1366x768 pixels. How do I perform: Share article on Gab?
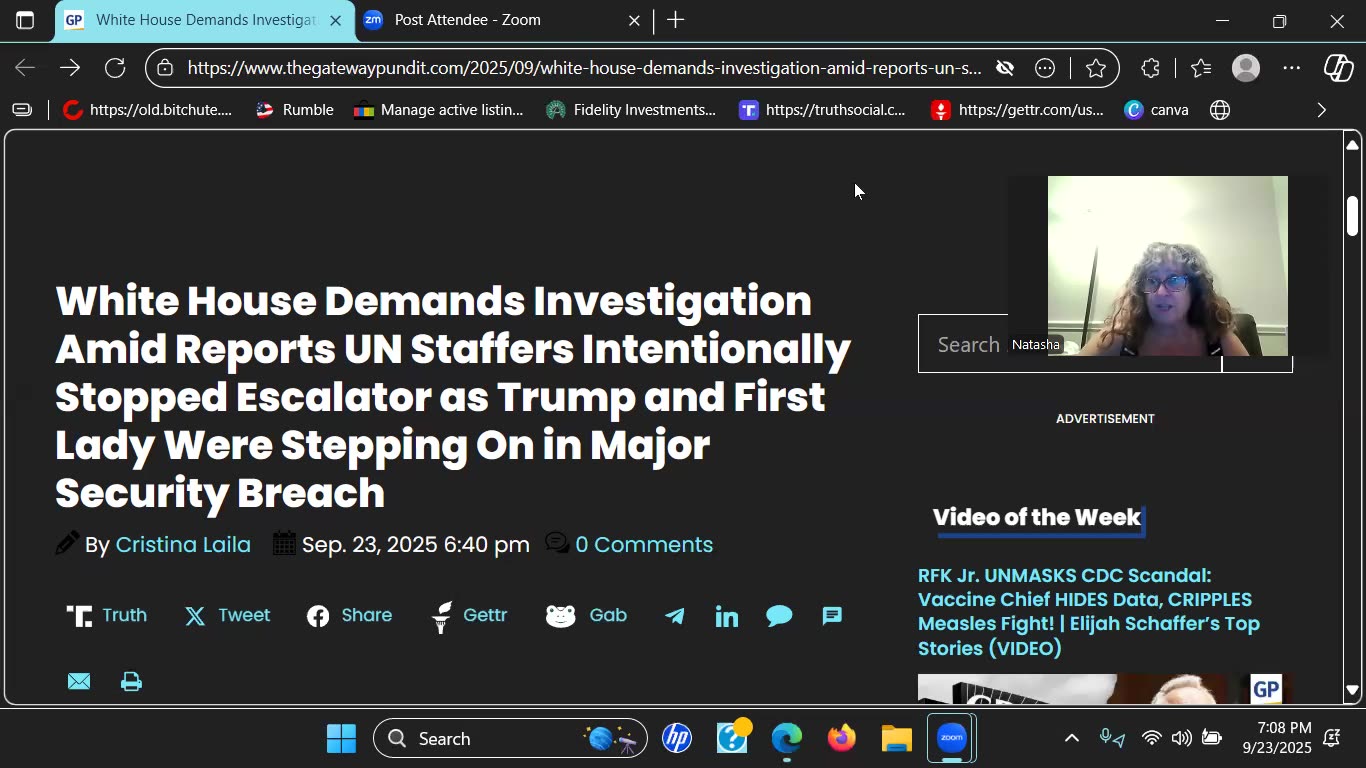586,616
